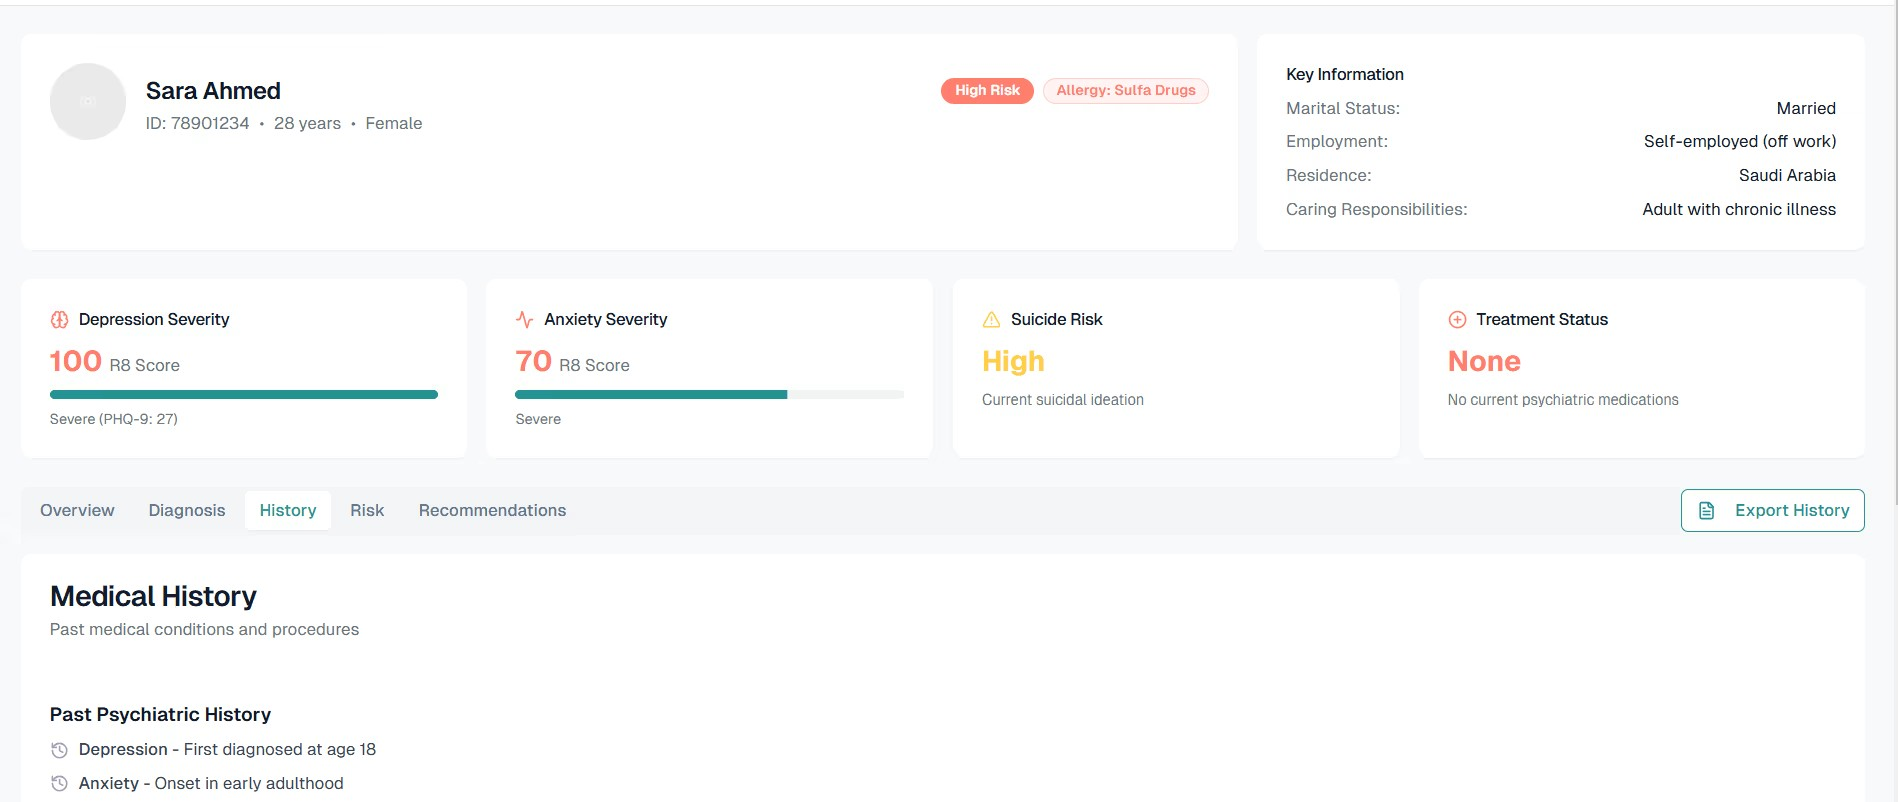Screen dimensions: 1898x802
Task: Click the Medical History heading
Action: pyautogui.click(x=153, y=596)
